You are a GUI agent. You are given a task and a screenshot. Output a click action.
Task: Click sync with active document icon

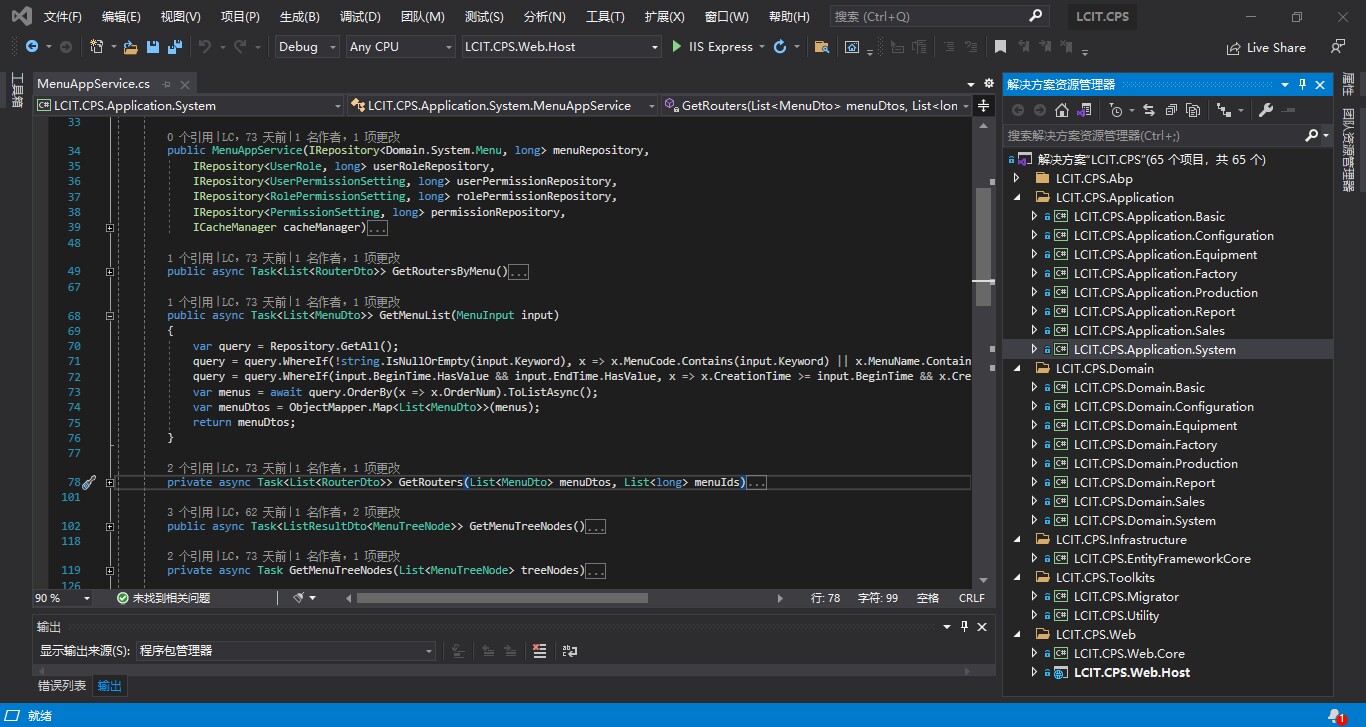pyautogui.click(x=1148, y=110)
